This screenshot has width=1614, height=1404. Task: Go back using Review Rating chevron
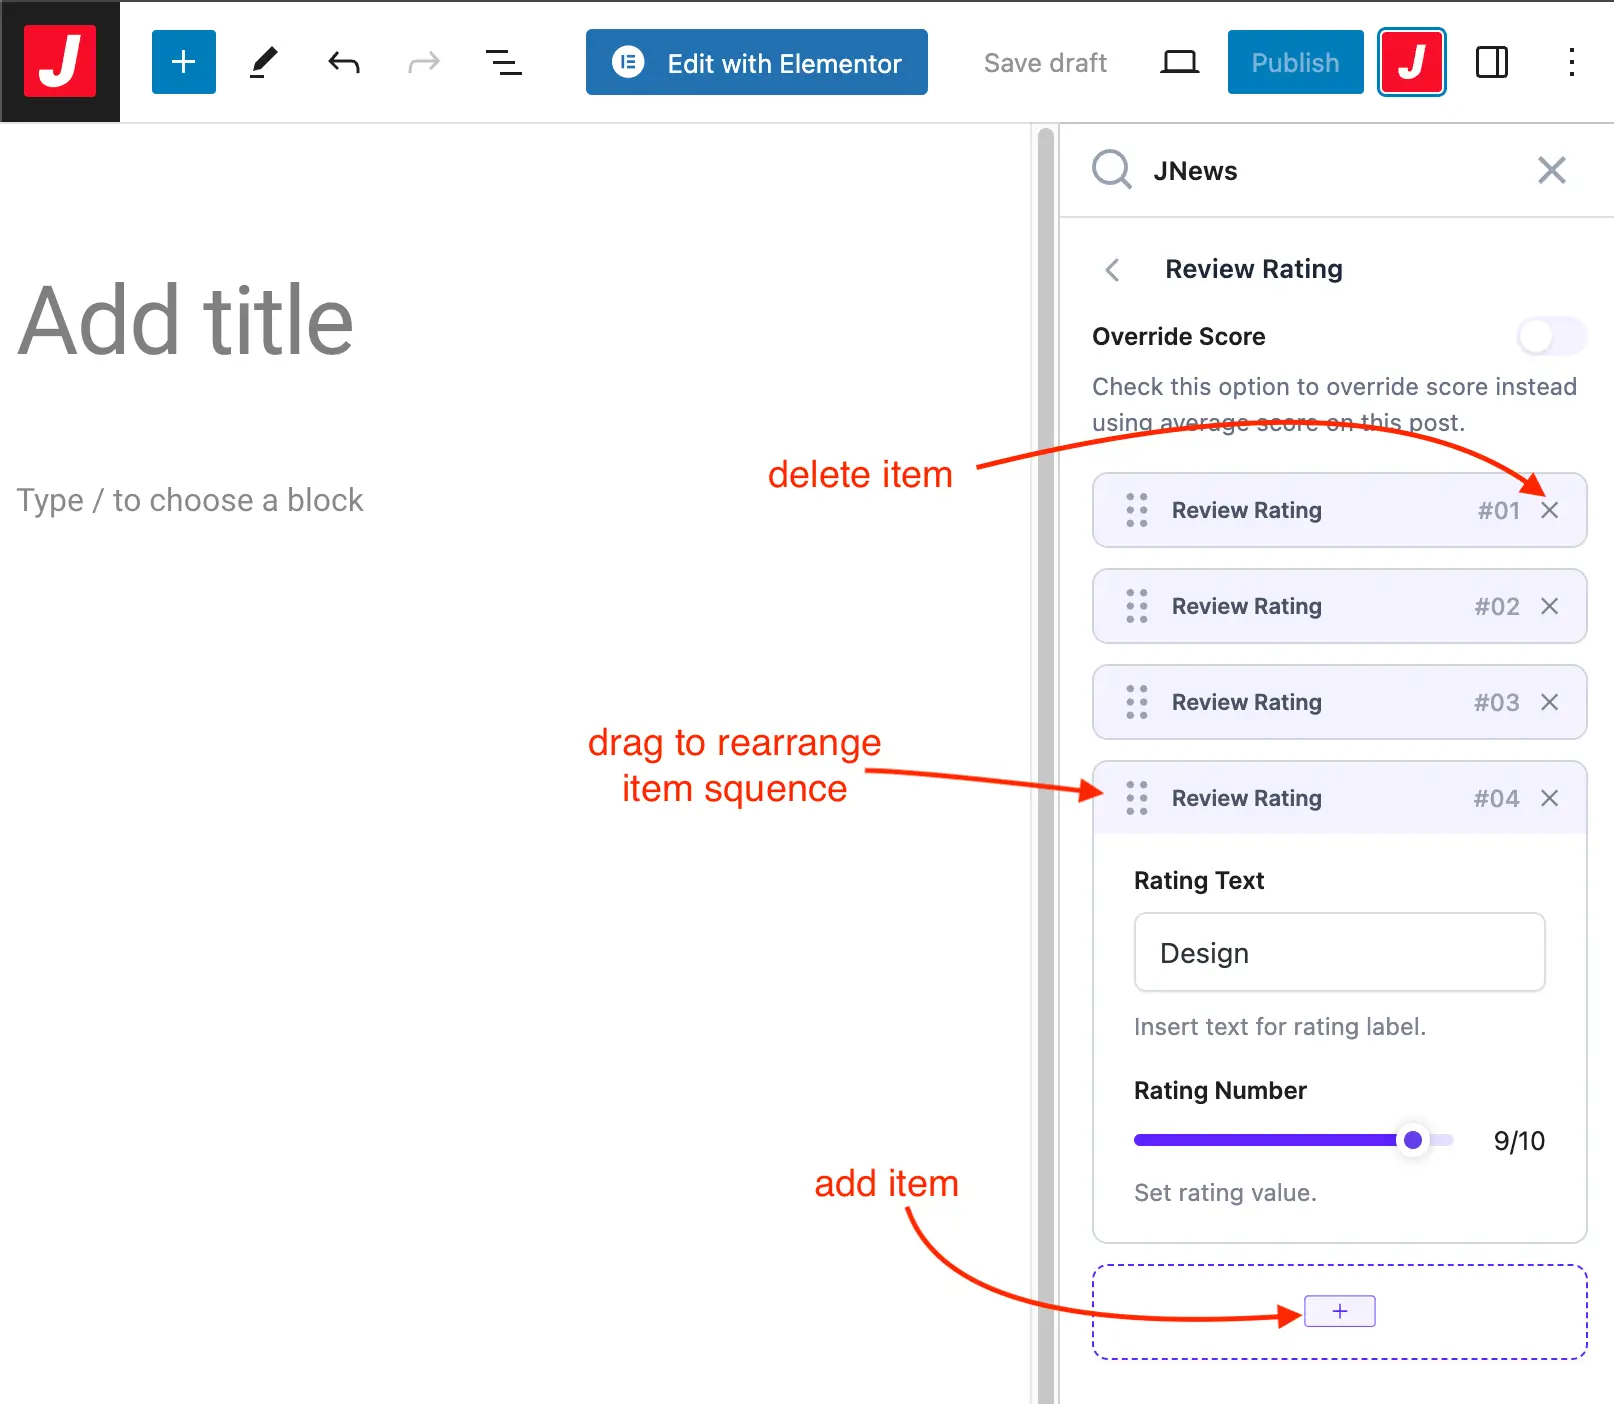(1112, 269)
